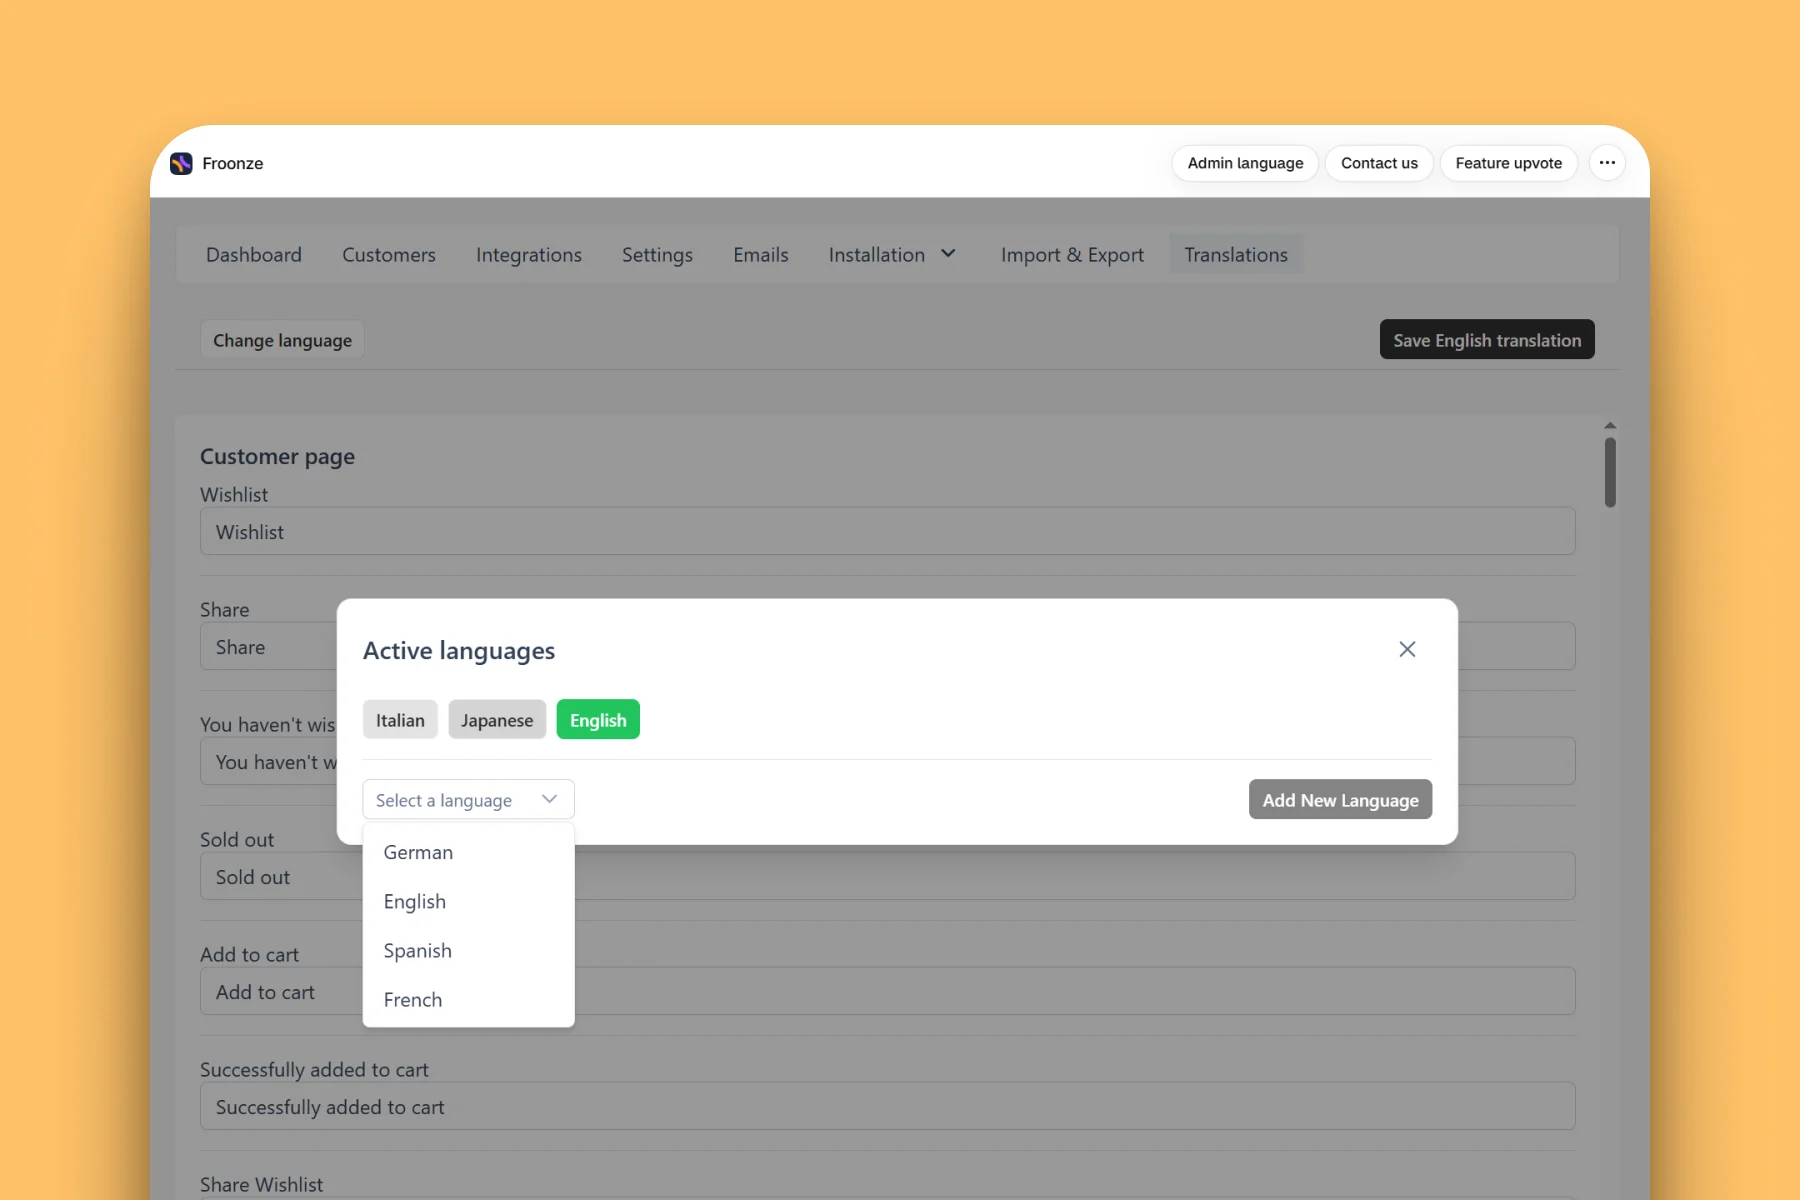Select the Translations tab

[x=1236, y=255]
